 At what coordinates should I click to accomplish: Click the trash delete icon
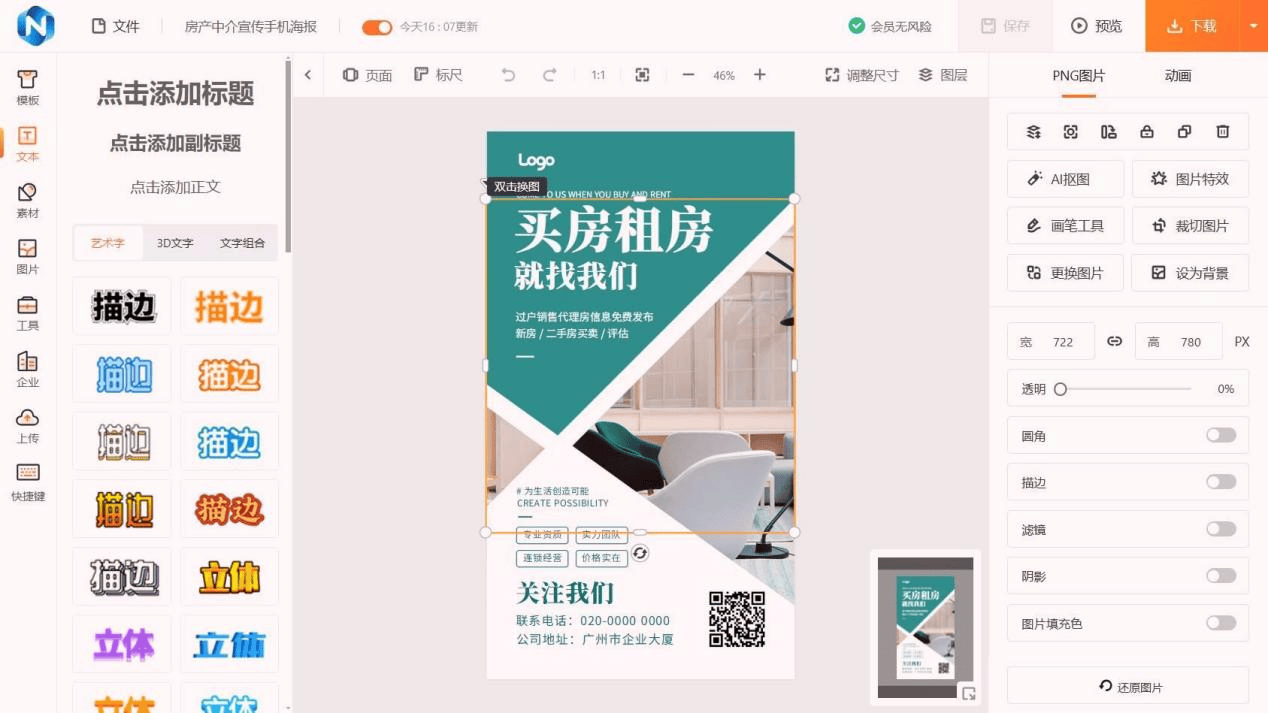(x=1222, y=132)
